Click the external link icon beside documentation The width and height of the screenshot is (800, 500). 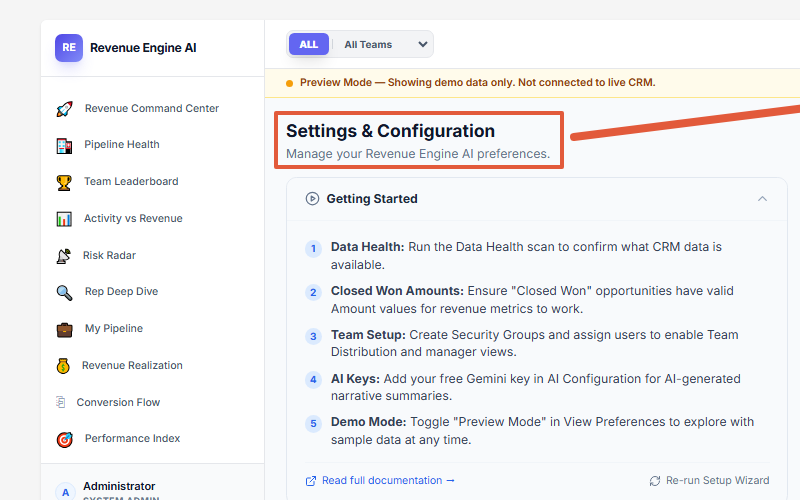(x=311, y=481)
